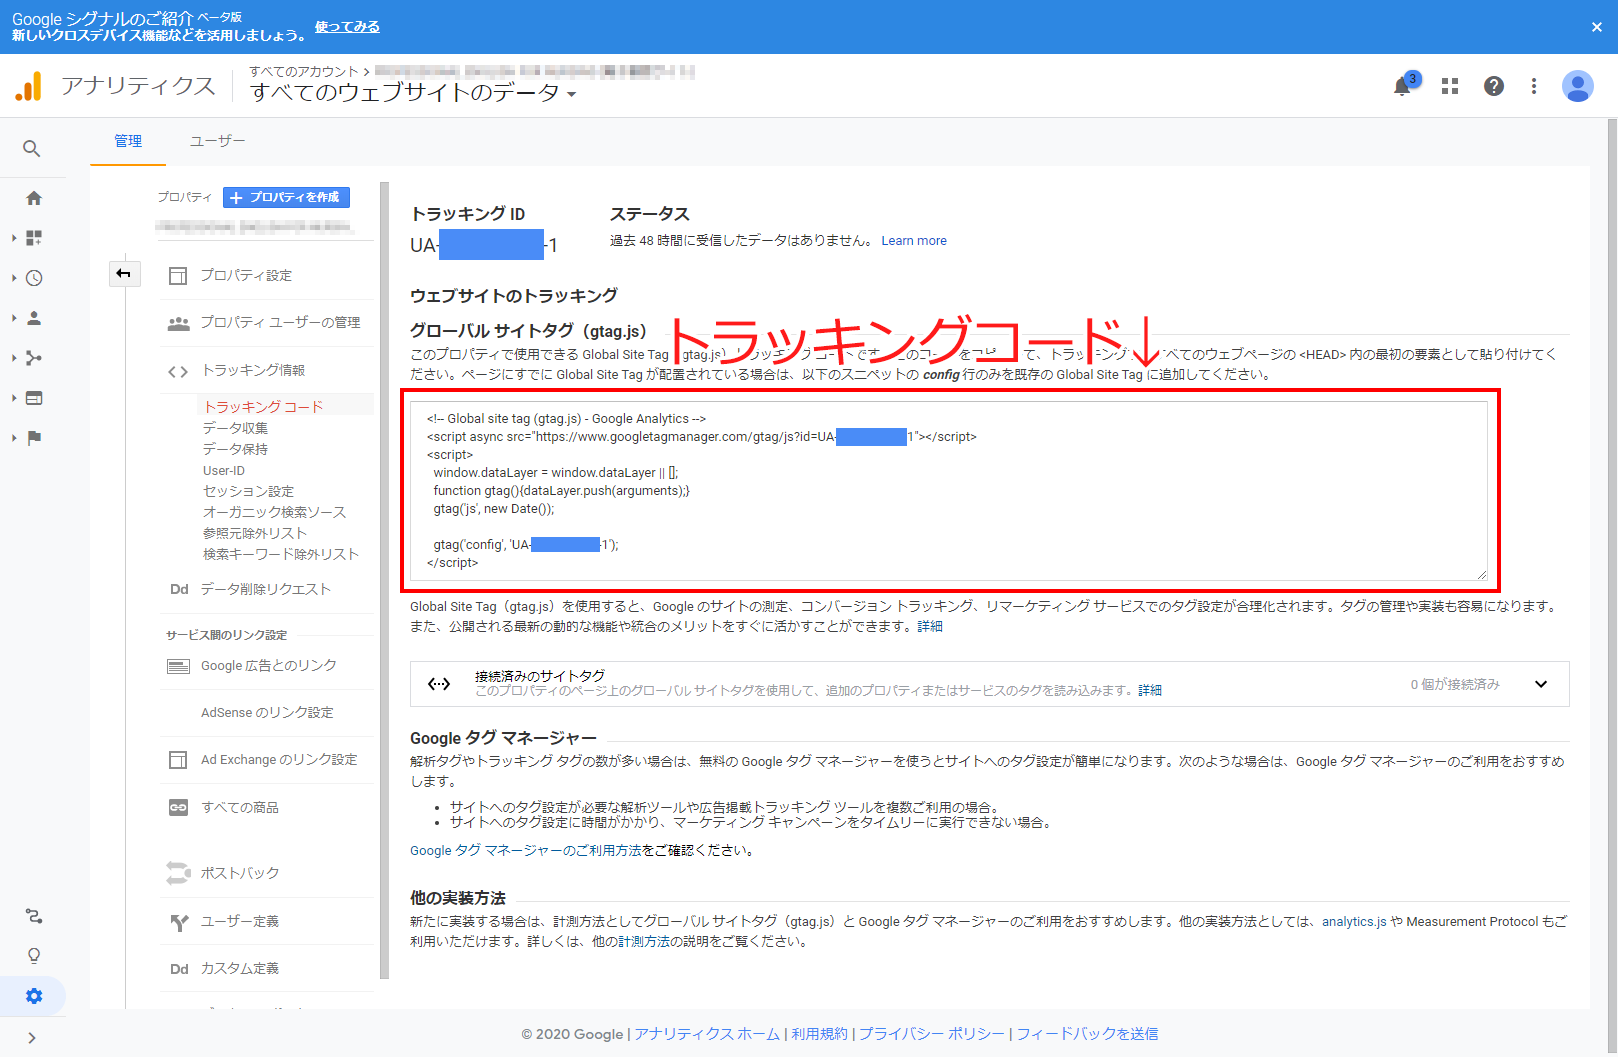
Task: Click フィードバックを送信 footer link
Action: click(1088, 1034)
